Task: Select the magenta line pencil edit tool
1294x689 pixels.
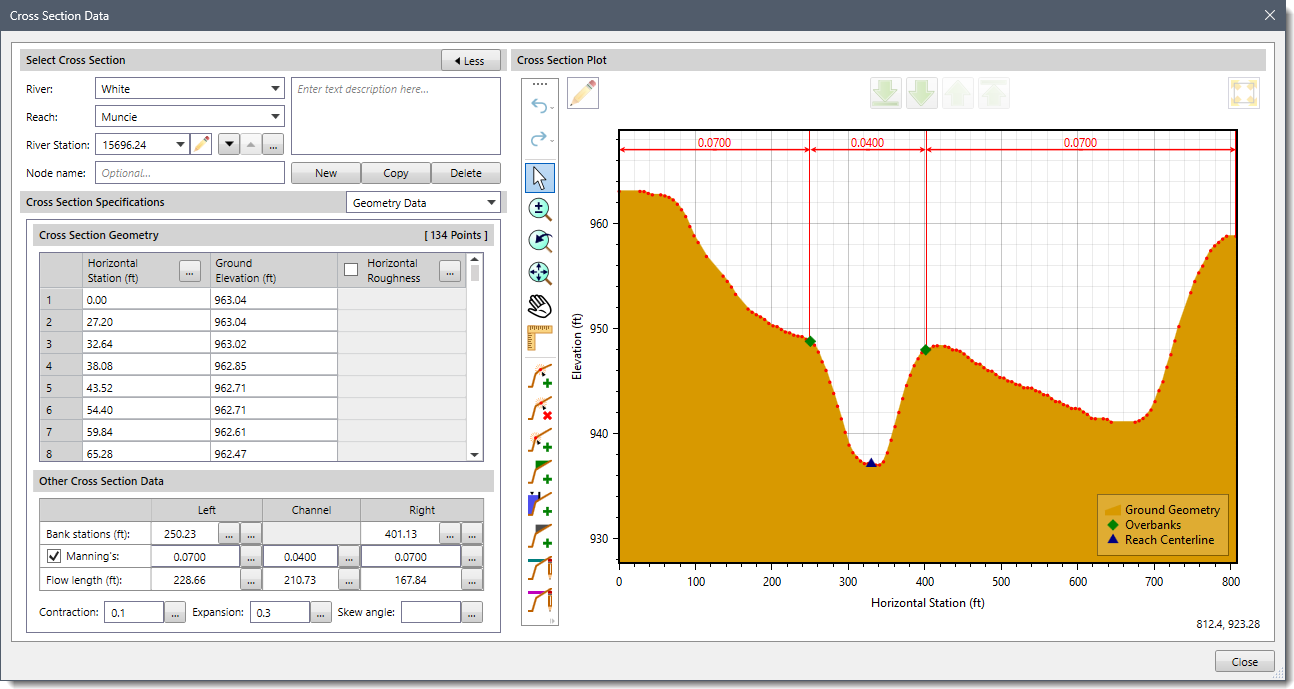Action: (540, 600)
